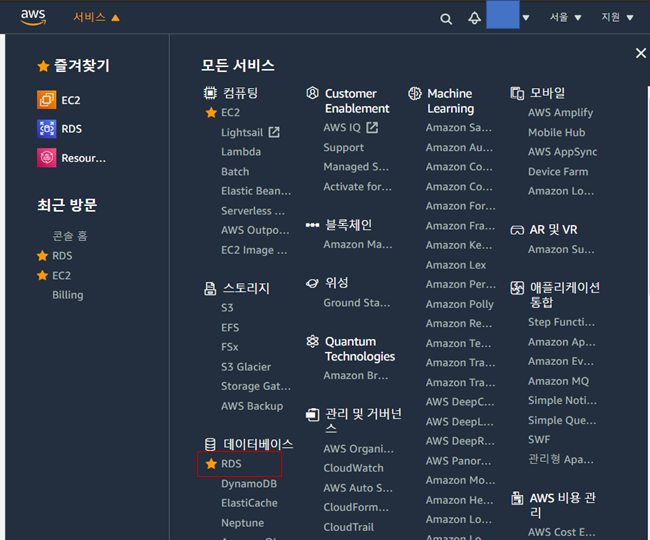Screen dimensions: 650x540
Task: Open Amazon MQ service
Action: [558, 381]
